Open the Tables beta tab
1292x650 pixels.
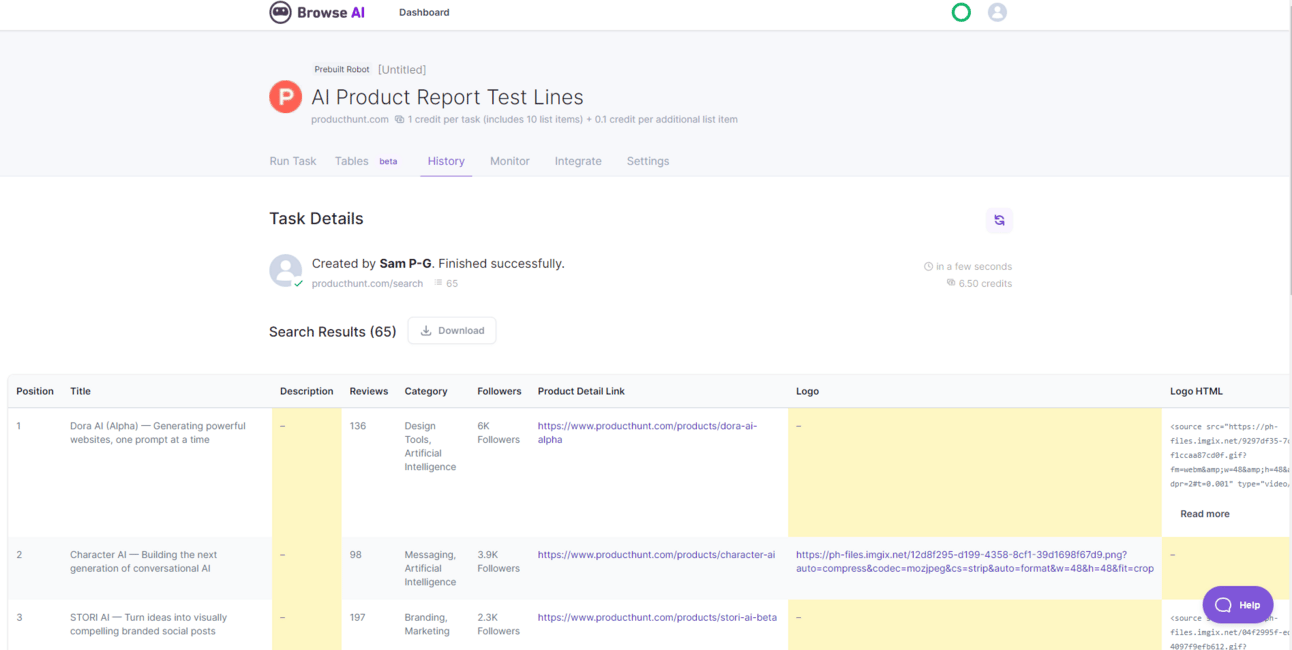(x=366, y=161)
